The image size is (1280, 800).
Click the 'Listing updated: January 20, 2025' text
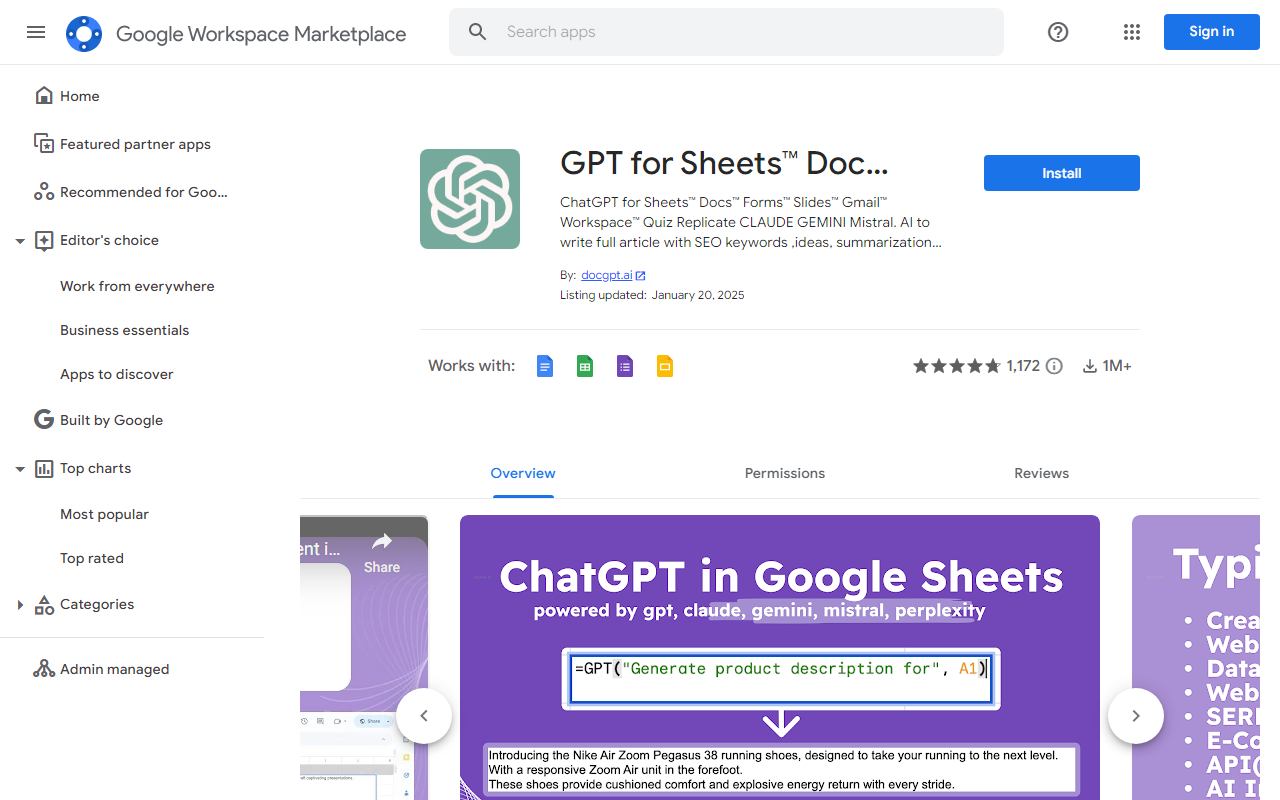click(x=652, y=295)
